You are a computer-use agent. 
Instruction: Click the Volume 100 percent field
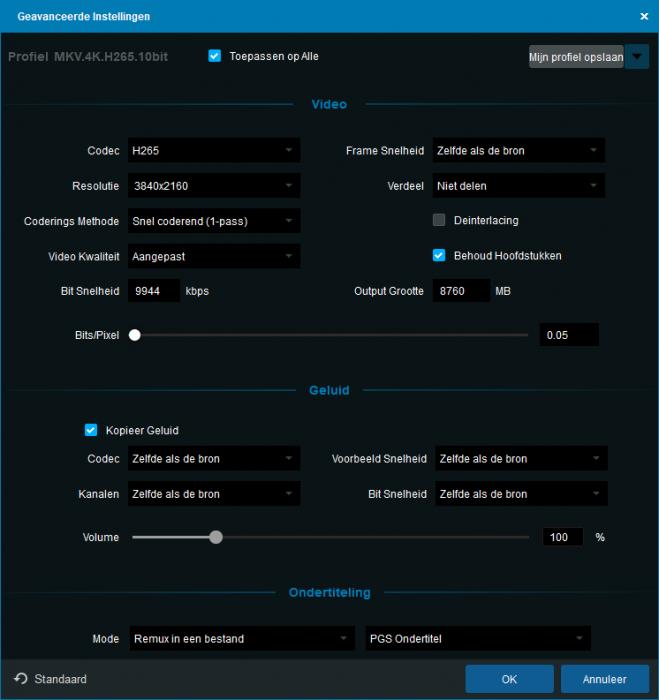(x=563, y=537)
